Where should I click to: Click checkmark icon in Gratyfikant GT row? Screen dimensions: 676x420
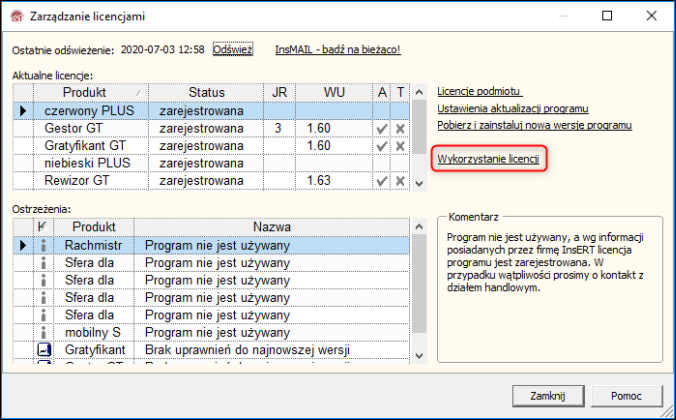click(x=382, y=146)
